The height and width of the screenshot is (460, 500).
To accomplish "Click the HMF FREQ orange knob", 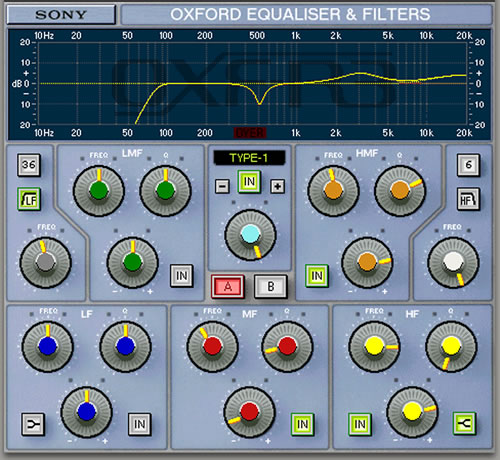I will [333, 191].
